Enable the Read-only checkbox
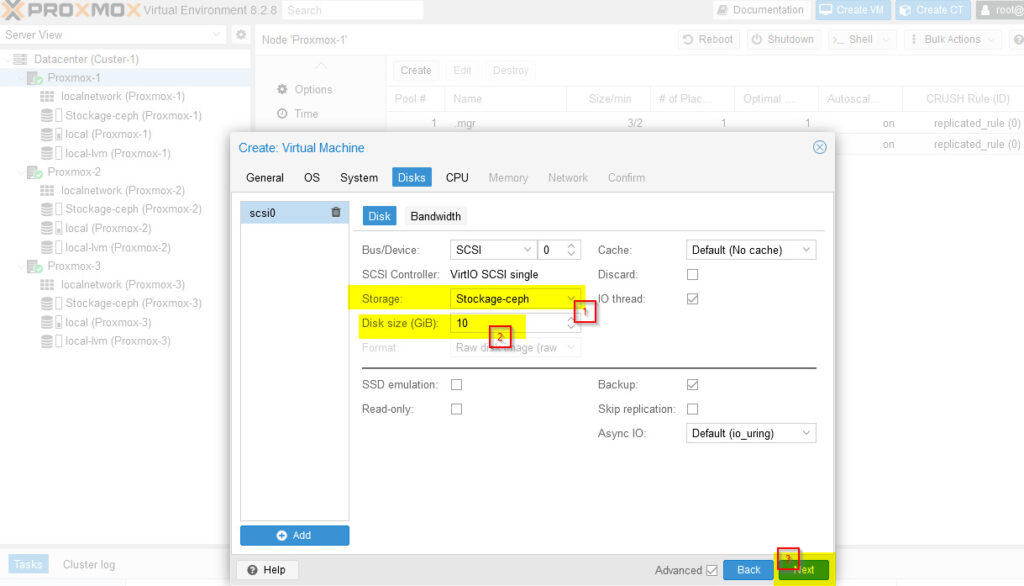 (456, 409)
